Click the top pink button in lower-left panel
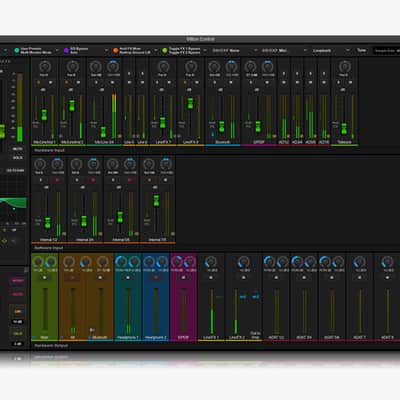The image size is (400, 400). (x=17, y=281)
